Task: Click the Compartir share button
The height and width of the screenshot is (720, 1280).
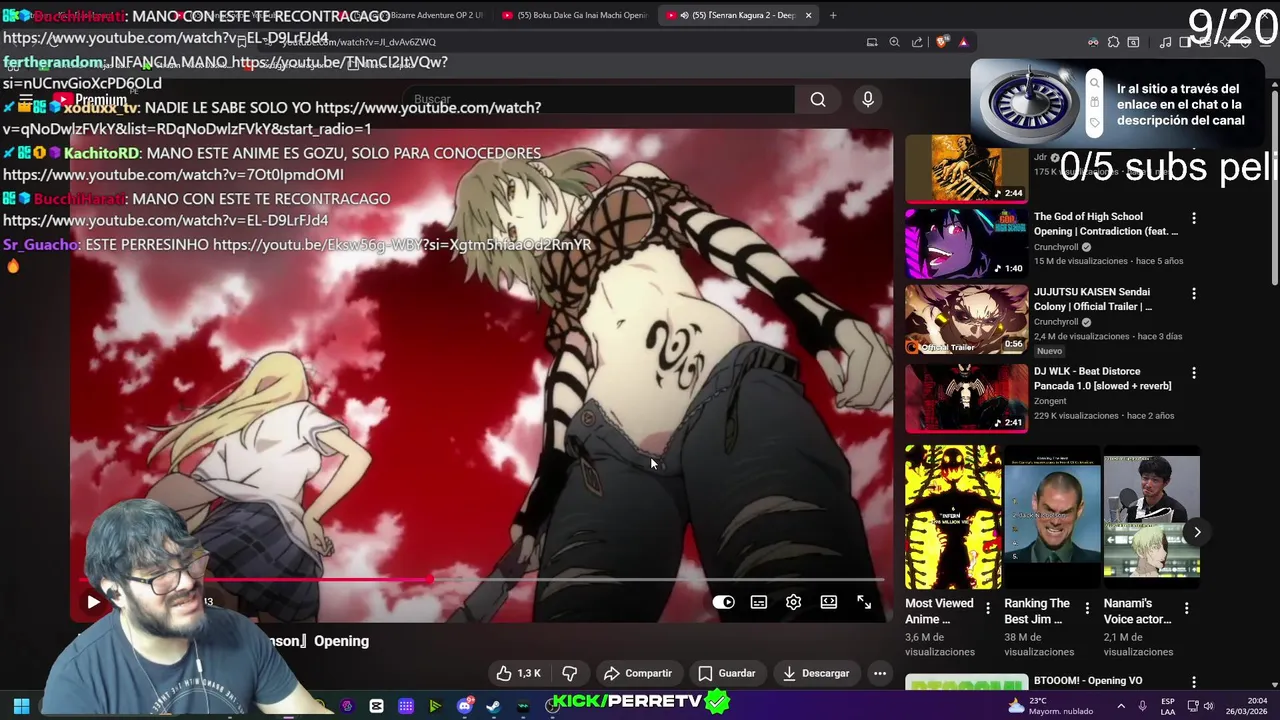Action: 638,673
